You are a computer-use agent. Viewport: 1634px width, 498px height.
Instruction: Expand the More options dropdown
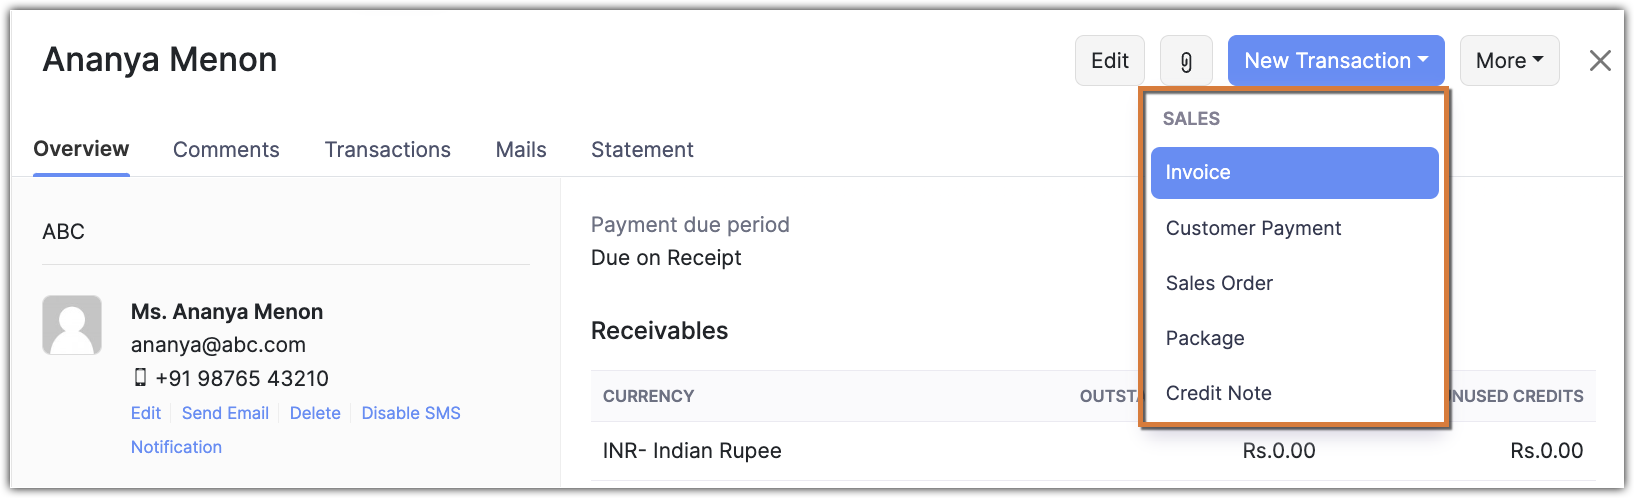[x=1509, y=61]
